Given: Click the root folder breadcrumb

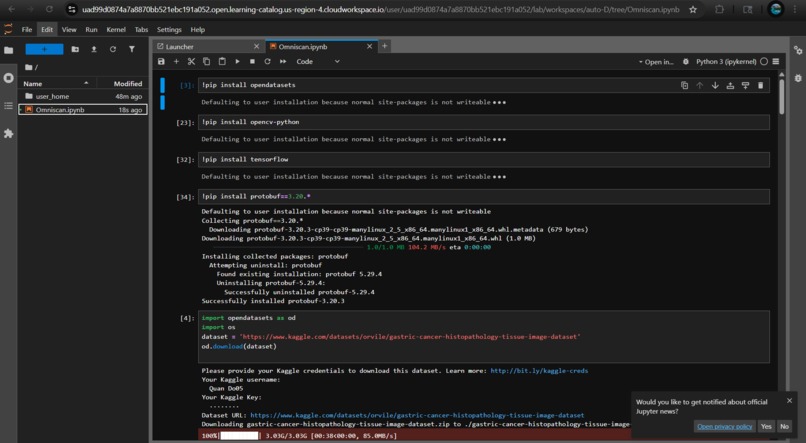Looking at the screenshot, I should pyautogui.click(x=31, y=67).
